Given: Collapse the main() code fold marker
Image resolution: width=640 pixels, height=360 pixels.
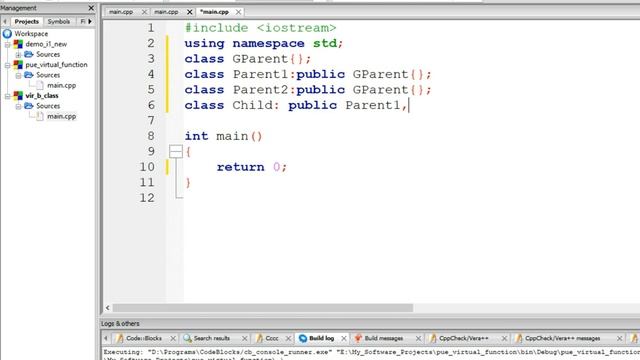Looking at the screenshot, I should click(x=176, y=151).
